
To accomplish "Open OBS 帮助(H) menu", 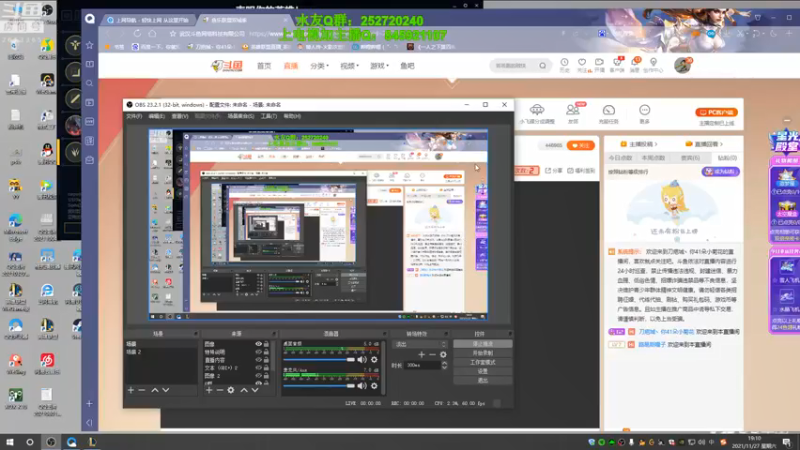I will (x=292, y=116).
